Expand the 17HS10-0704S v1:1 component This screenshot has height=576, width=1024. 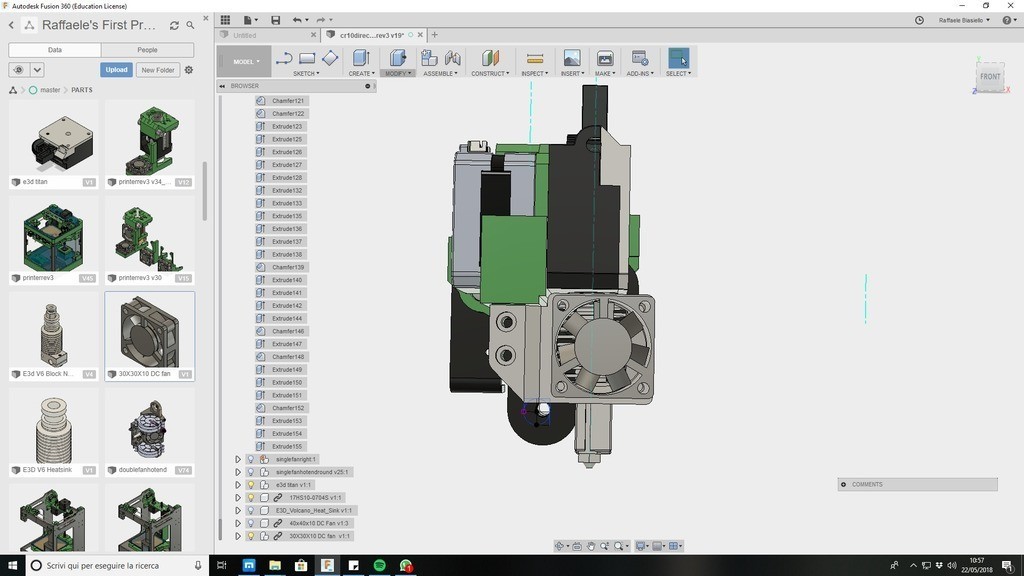[238, 498]
